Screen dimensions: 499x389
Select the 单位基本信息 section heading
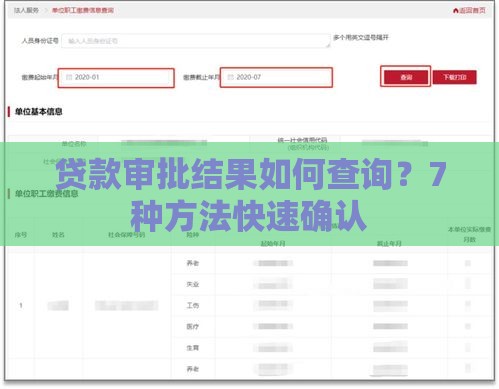tap(38, 111)
